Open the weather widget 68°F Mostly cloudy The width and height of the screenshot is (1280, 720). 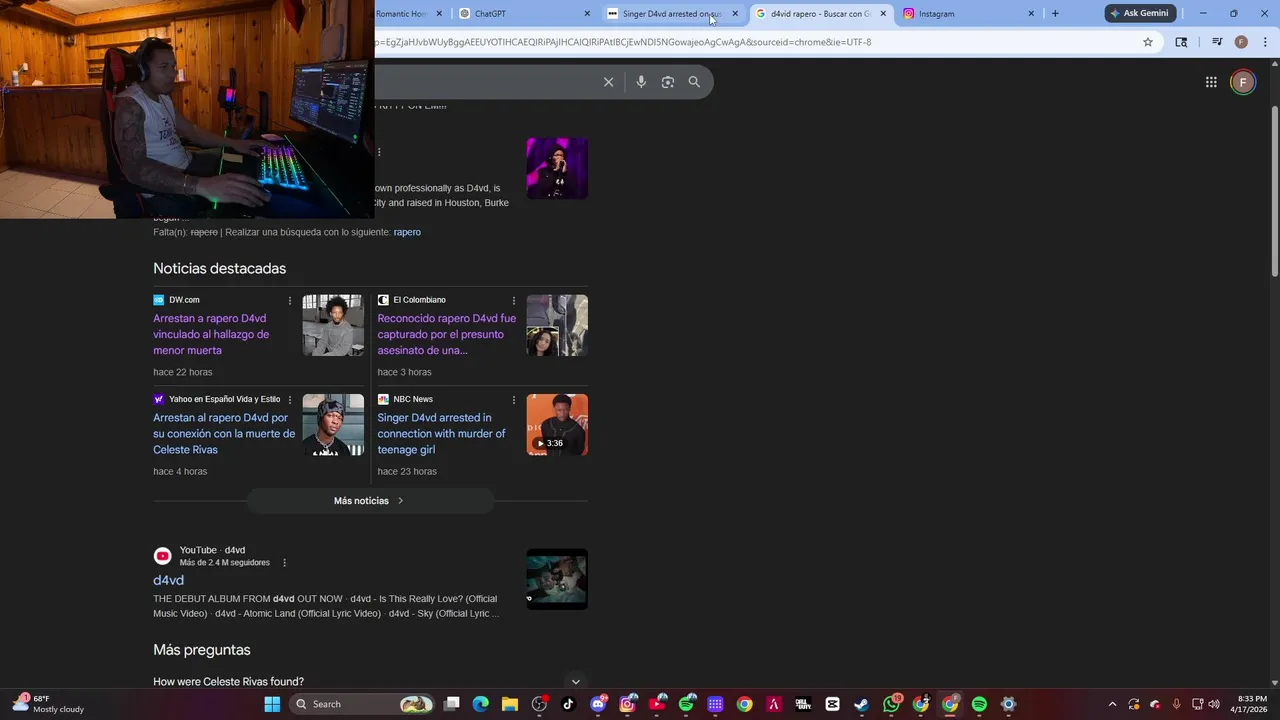[x=48, y=704]
